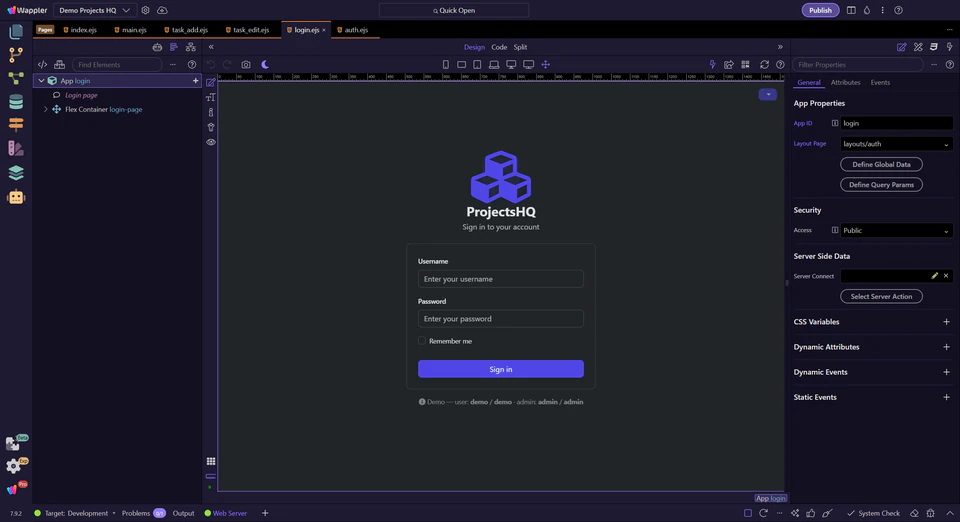Open the experimental settings gear icon
The image size is (960, 522).
point(13,466)
